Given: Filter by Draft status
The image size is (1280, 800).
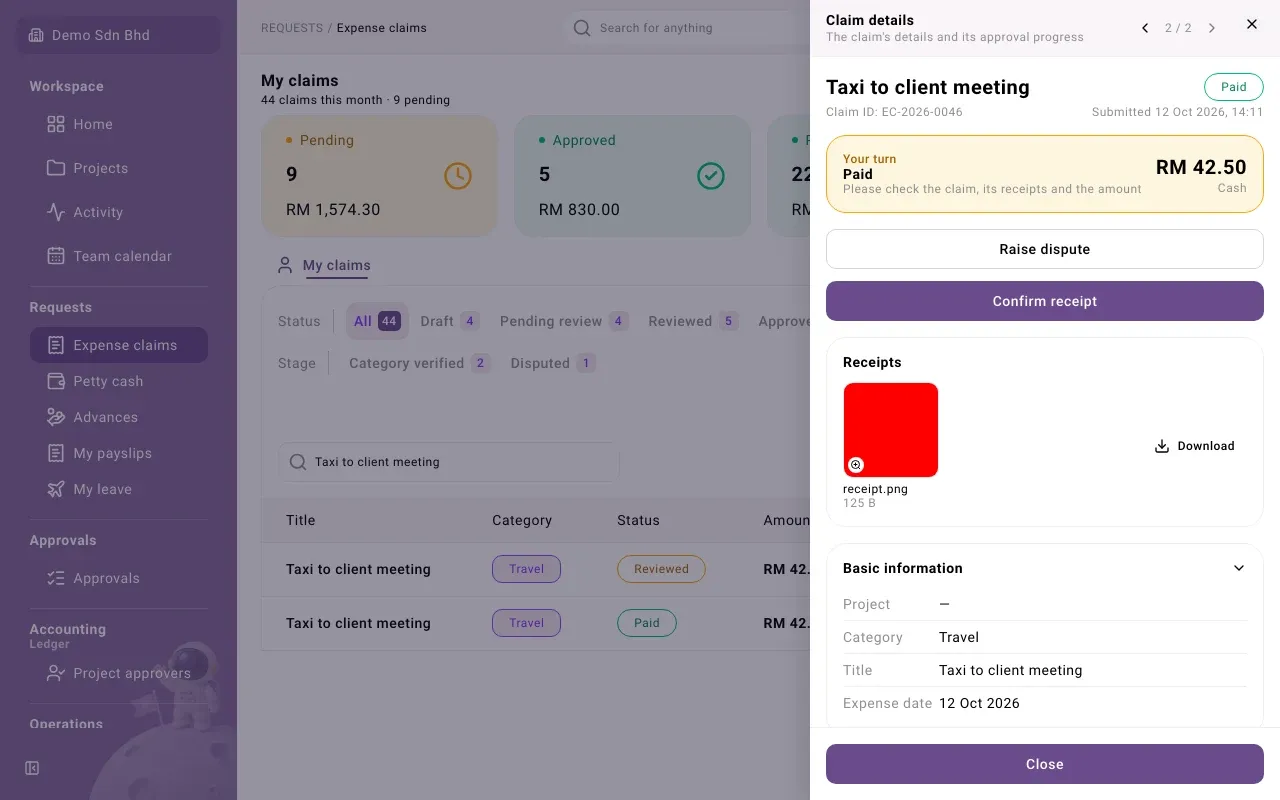Looking at the screenshot, I should coord(449,321).
